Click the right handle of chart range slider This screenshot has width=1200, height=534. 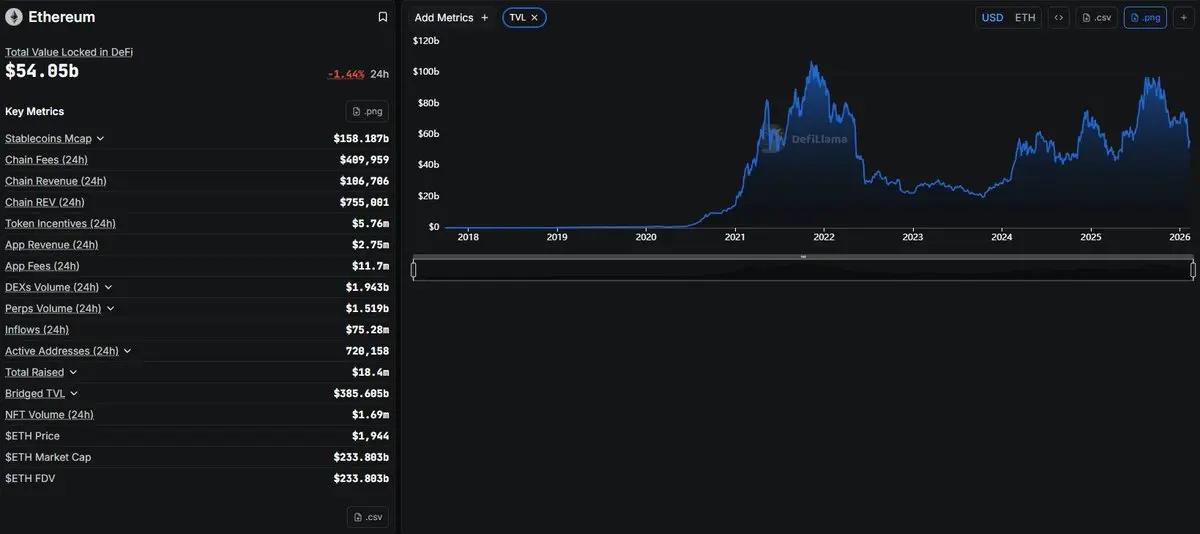pos(1193,270)
